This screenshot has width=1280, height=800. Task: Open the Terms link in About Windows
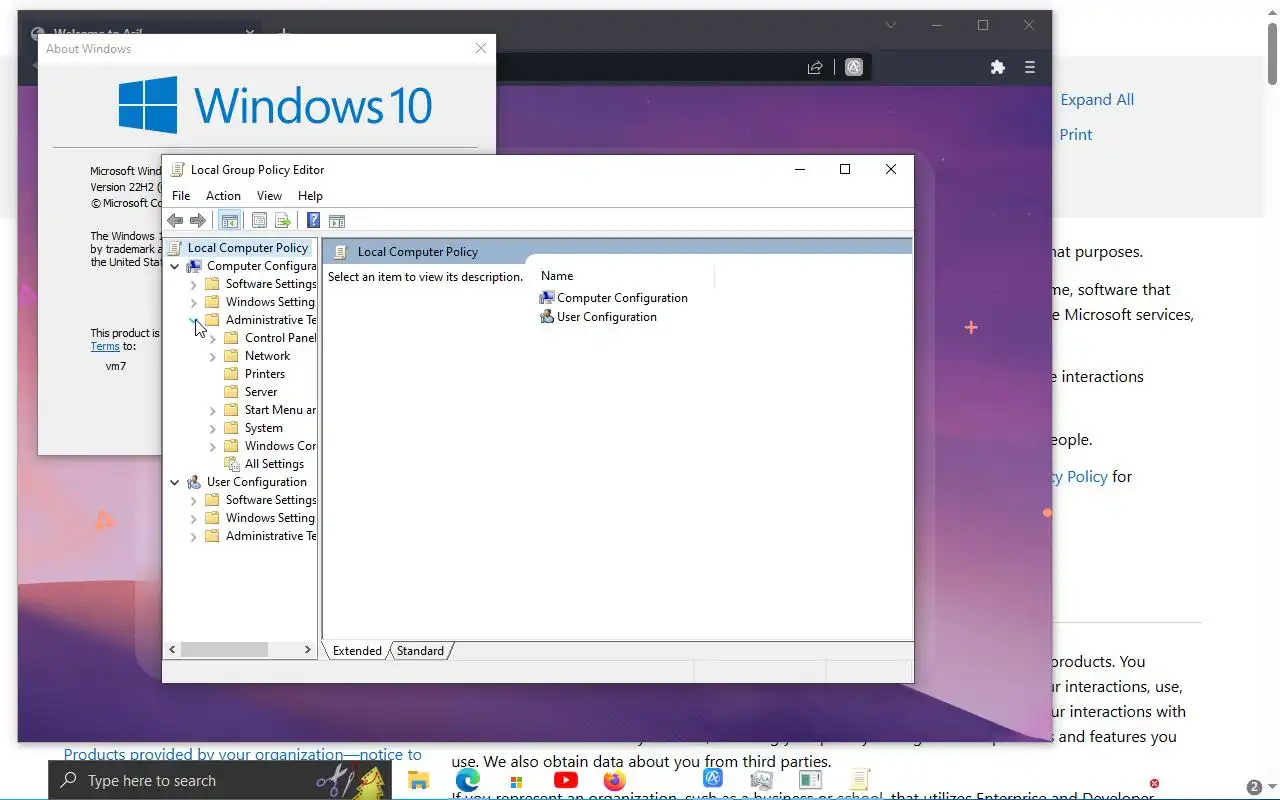pos(105,346)
